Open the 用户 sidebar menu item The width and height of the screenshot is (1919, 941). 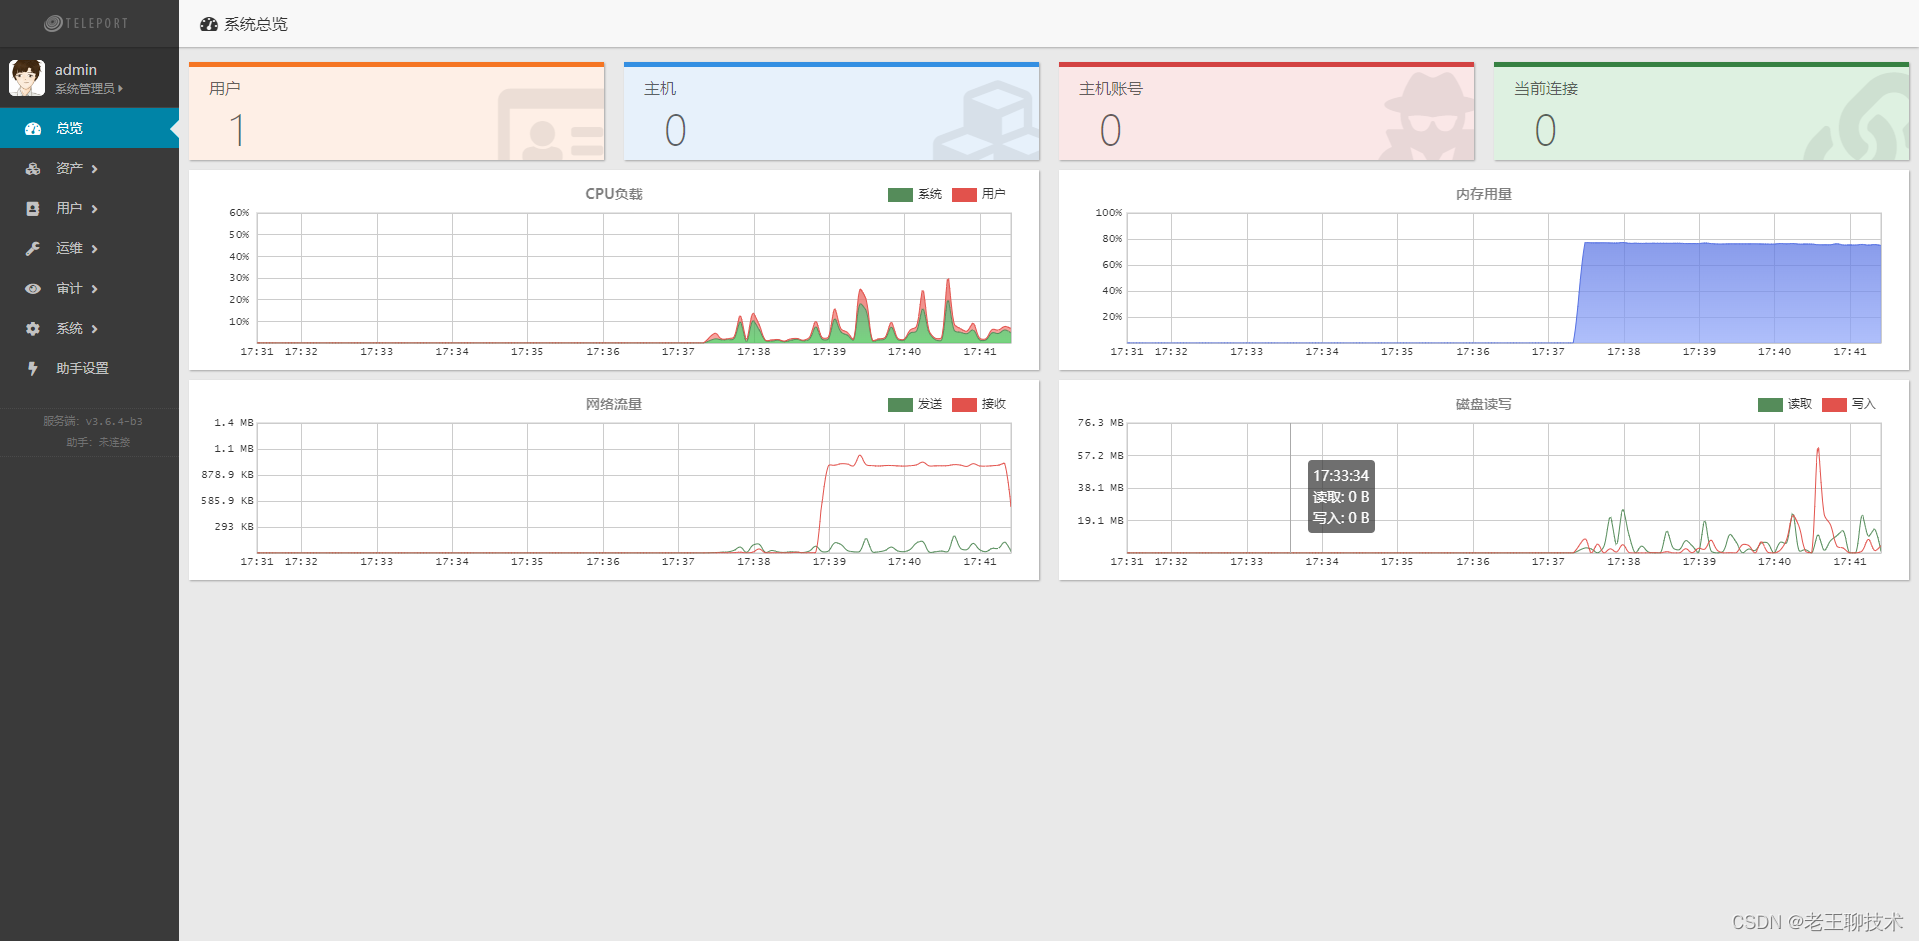click(x=89, y=208)
